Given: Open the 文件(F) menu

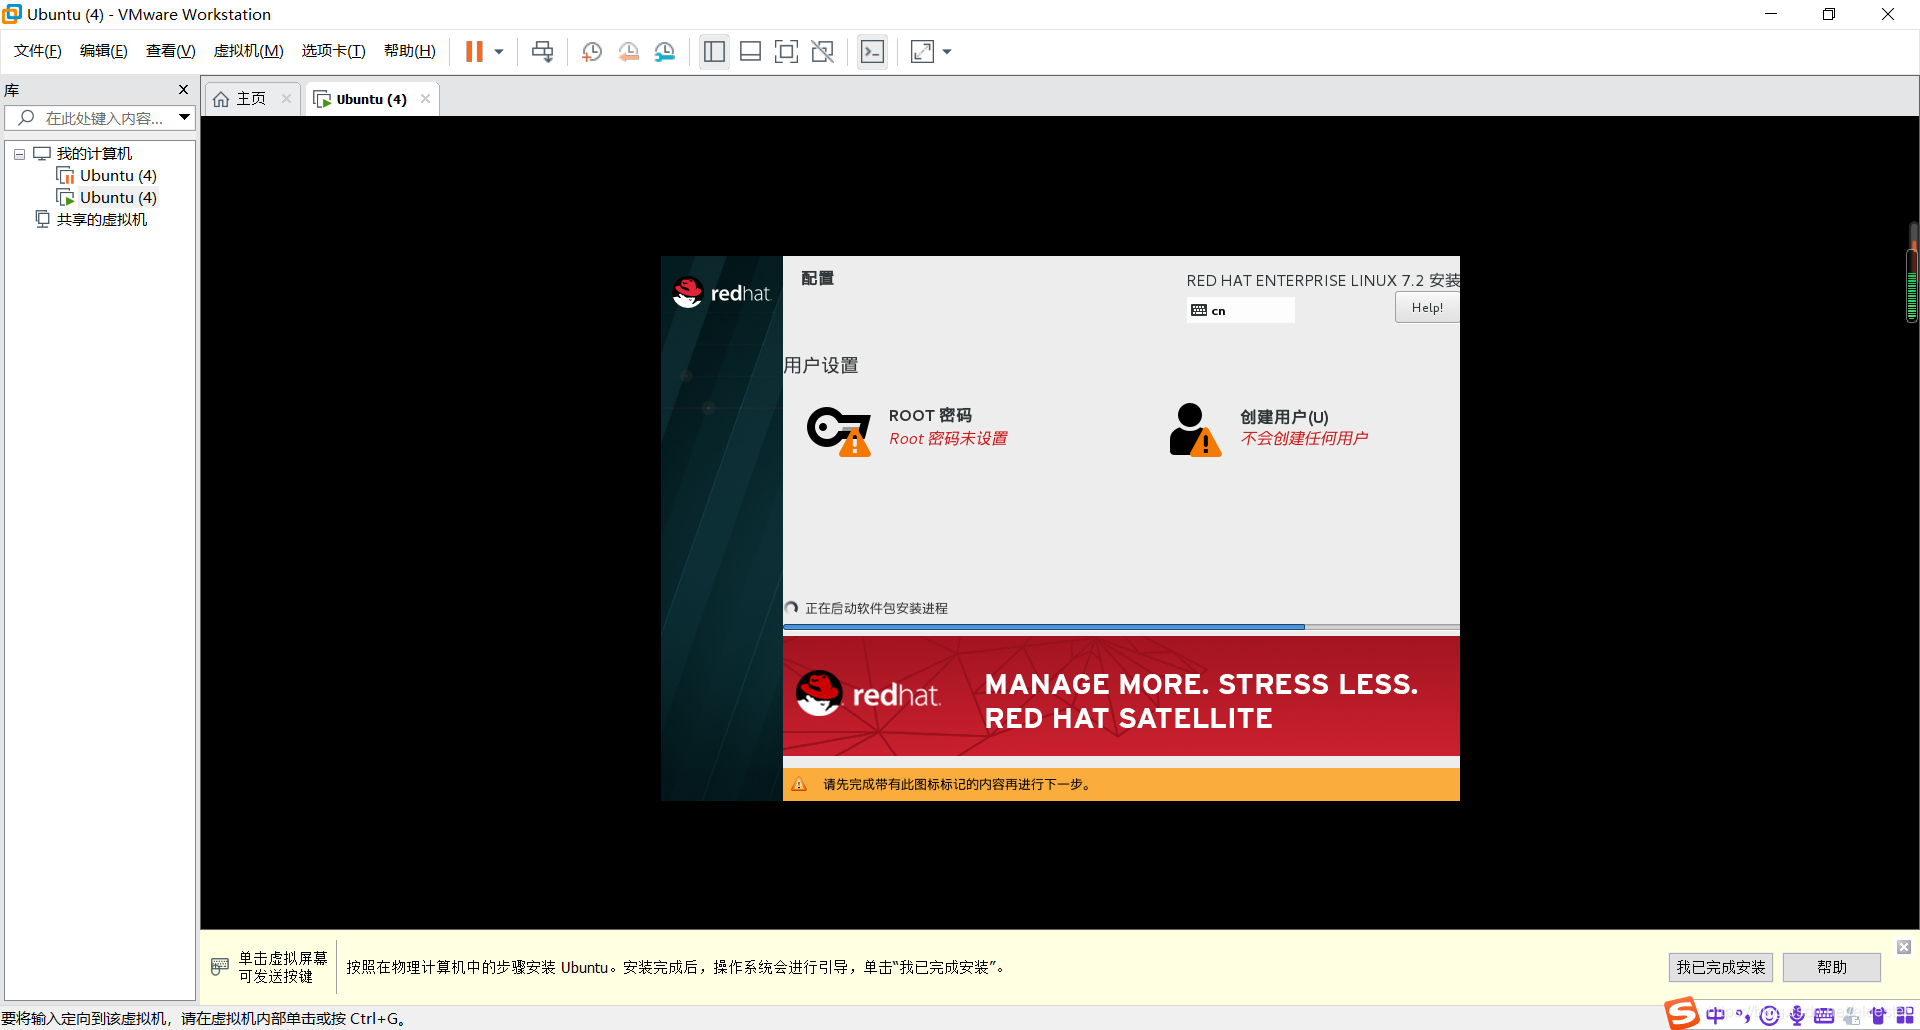Looking at the screenshot, I should (x=38, y=51).
